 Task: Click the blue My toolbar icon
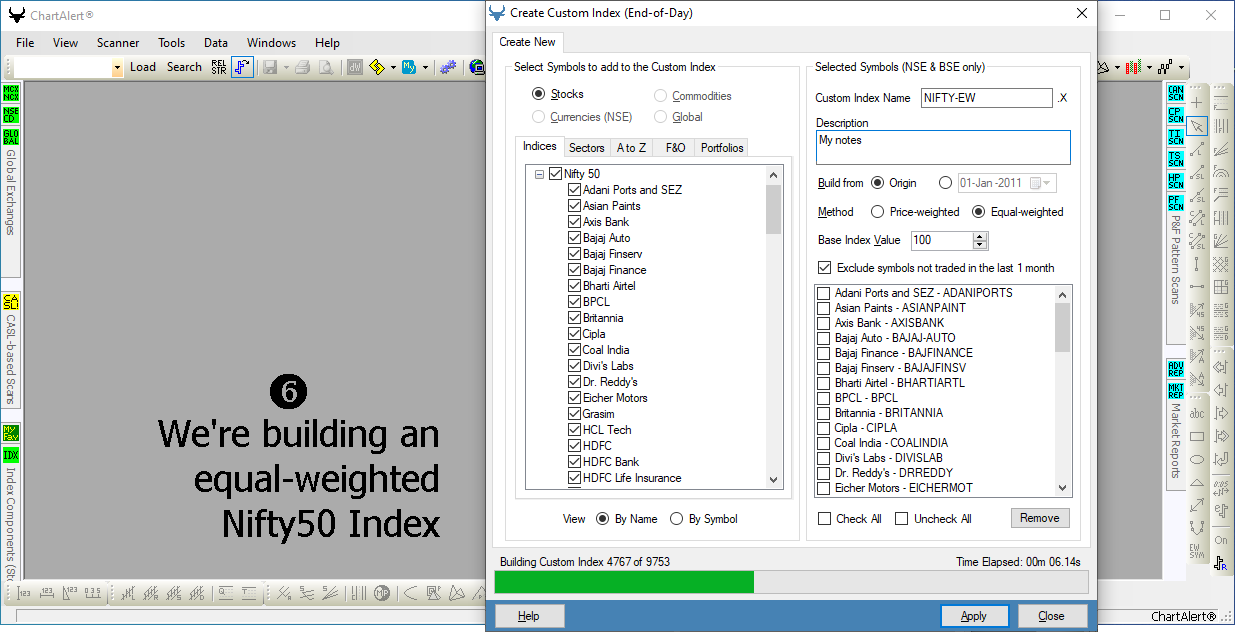[x=409, y=67]
